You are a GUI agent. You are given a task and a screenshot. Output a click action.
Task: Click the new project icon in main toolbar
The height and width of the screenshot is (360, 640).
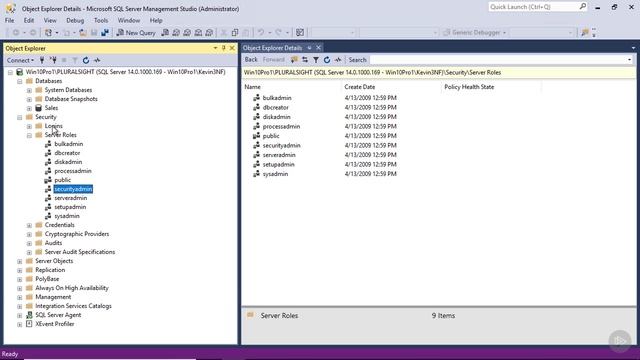click(49, 33)
